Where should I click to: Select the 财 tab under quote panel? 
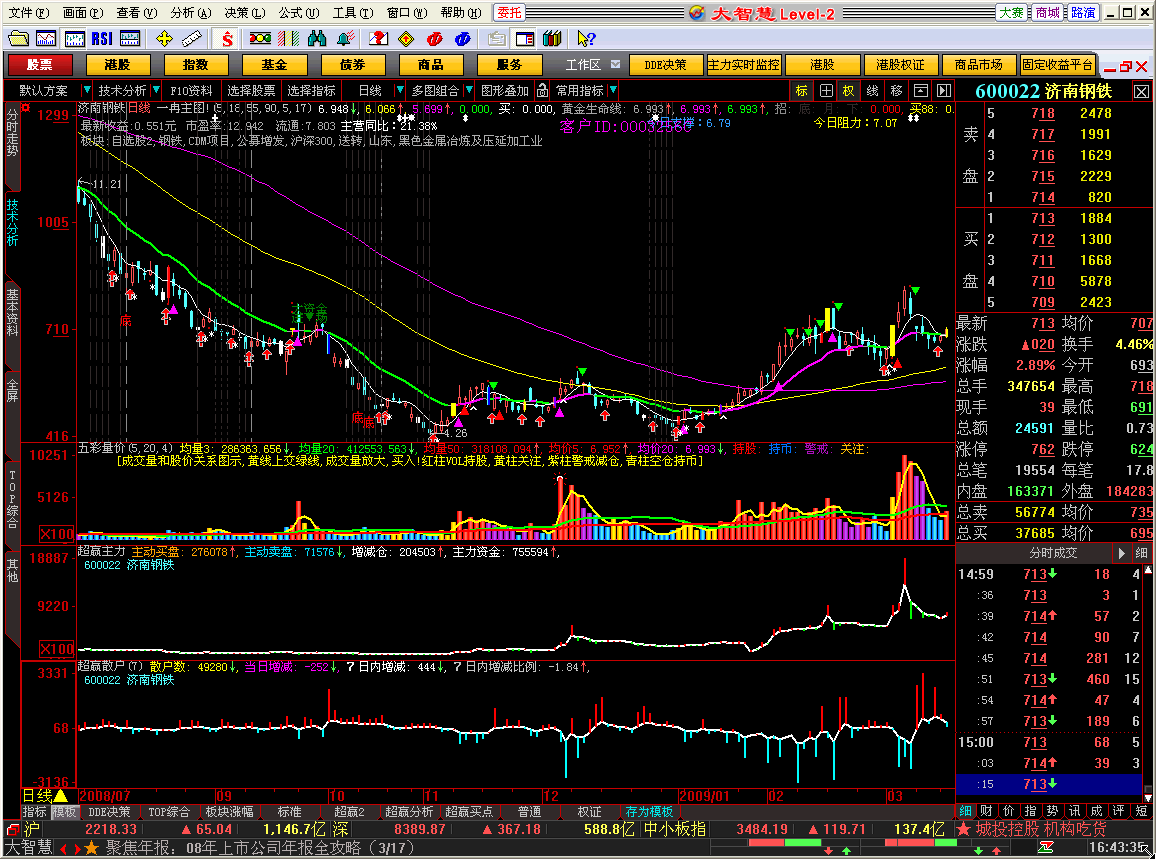click(986, 811)
